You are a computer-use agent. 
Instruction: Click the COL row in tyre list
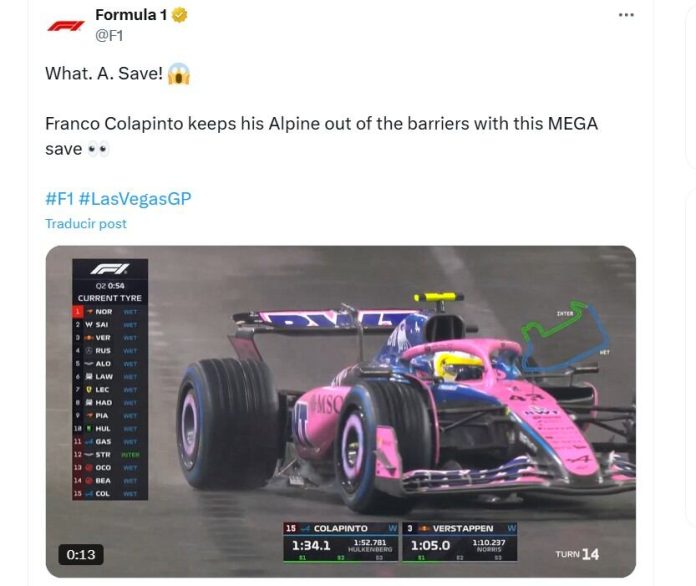click(x=110, y=493)
